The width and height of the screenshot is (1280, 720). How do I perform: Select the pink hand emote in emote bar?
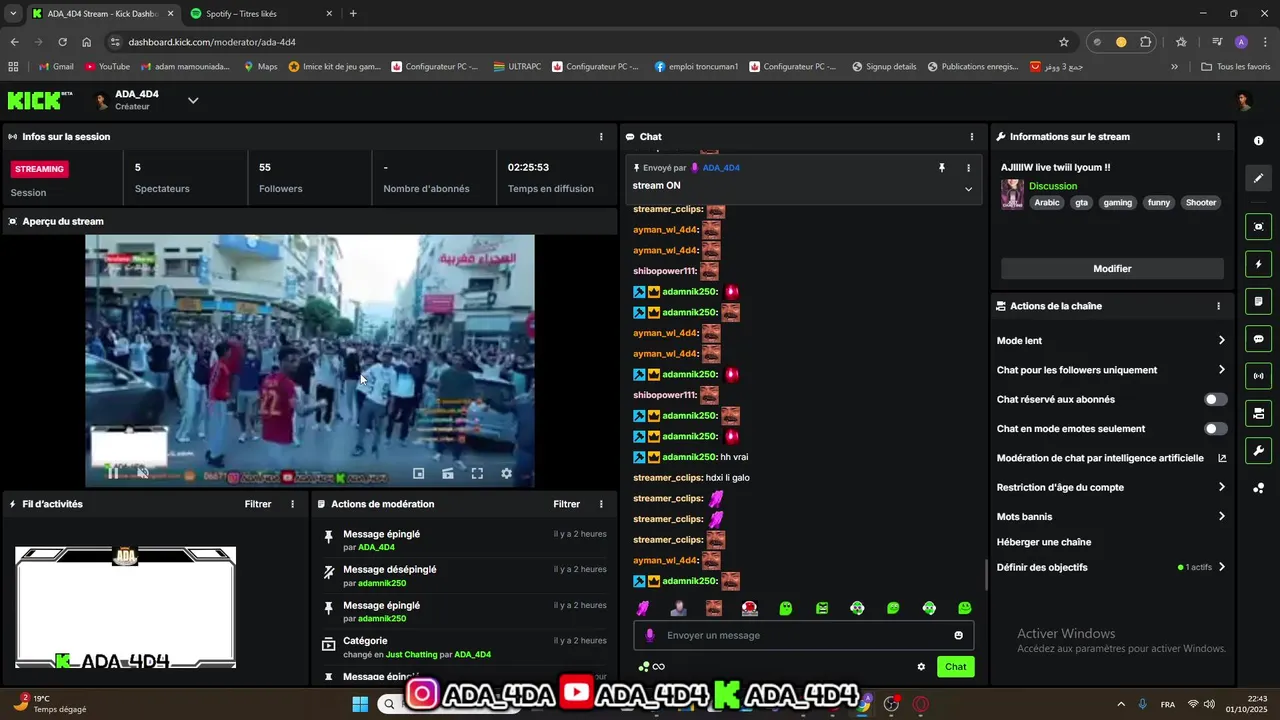[643, 608]
